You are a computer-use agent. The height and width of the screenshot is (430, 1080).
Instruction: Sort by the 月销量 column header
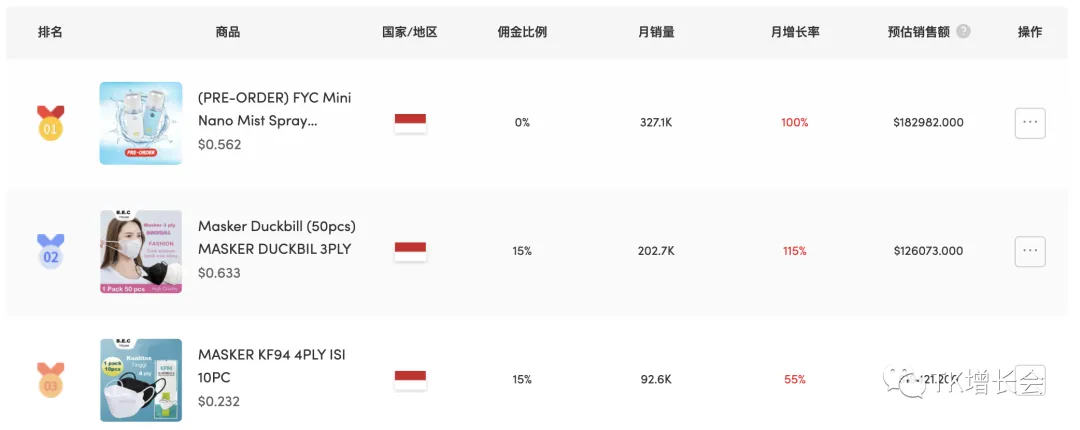click(656, 32)
